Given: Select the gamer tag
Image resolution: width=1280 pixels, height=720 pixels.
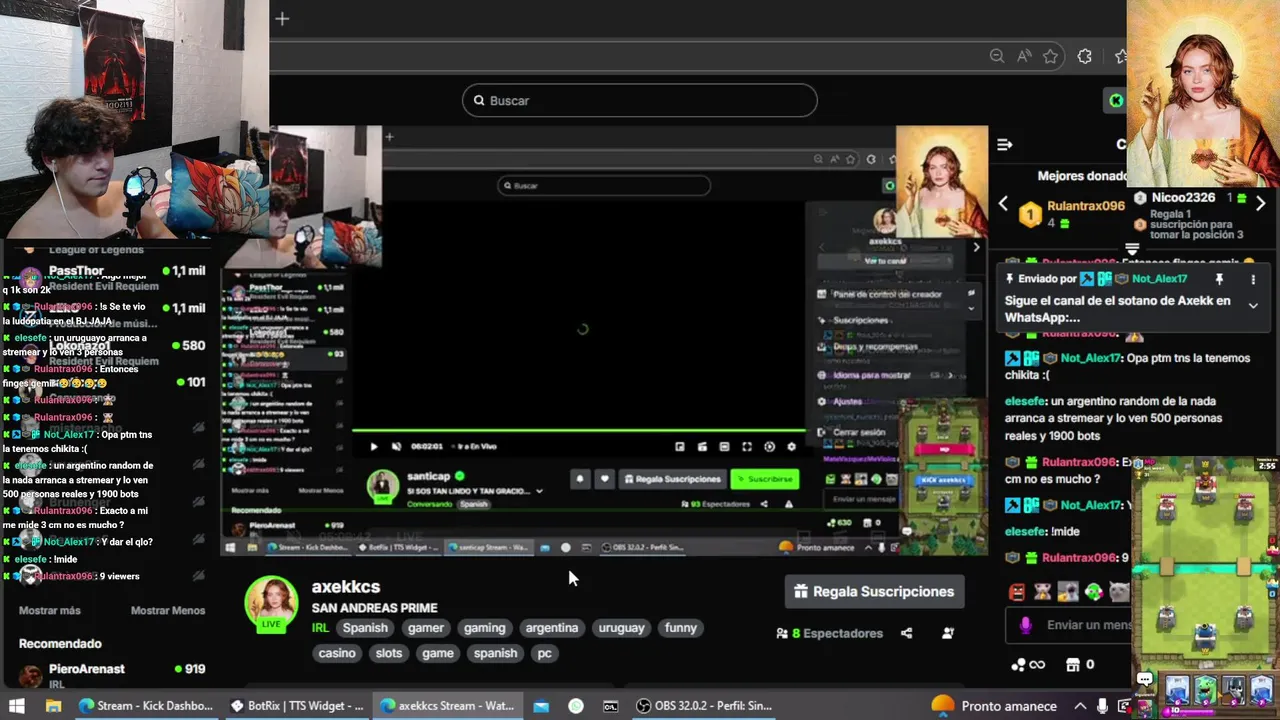Looking at the screenshot, I should tap(425, 628).
